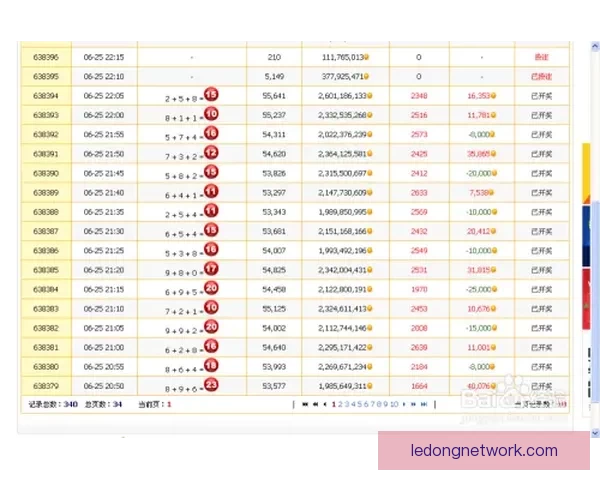600x480 pixels.
Task: Select the total records count 340
Action: point(70,404)
